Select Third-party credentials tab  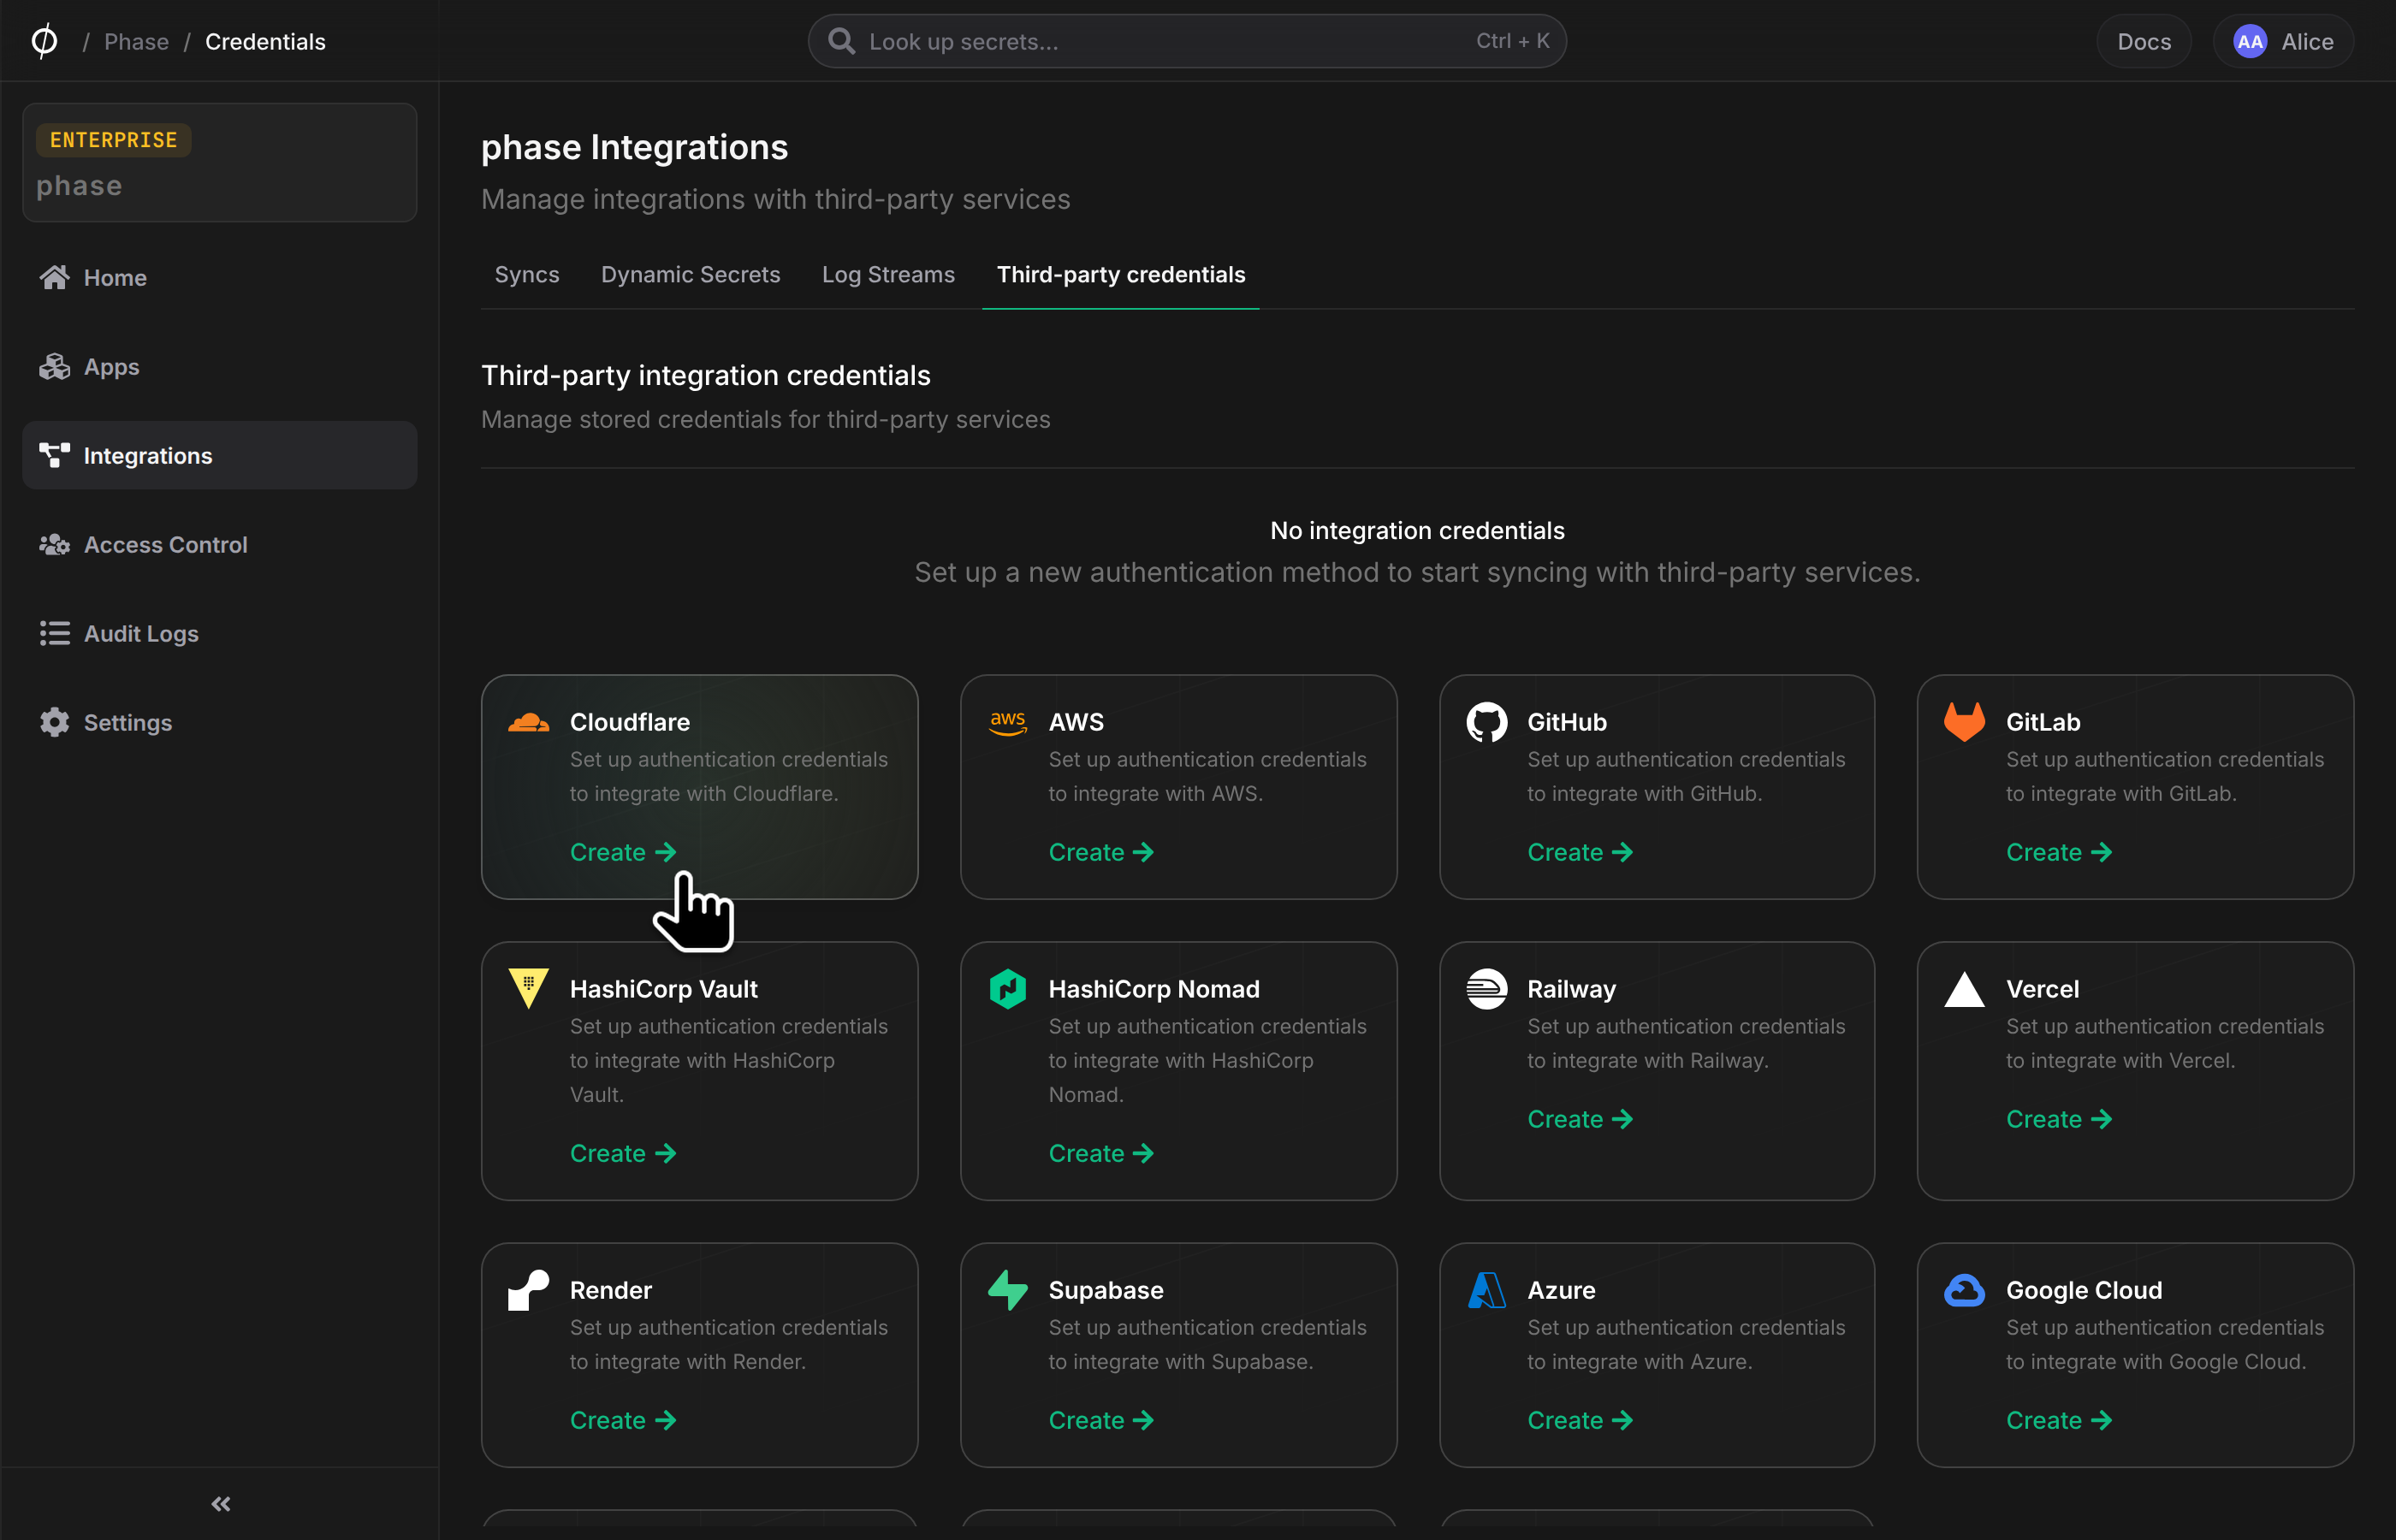[1120, 274]
